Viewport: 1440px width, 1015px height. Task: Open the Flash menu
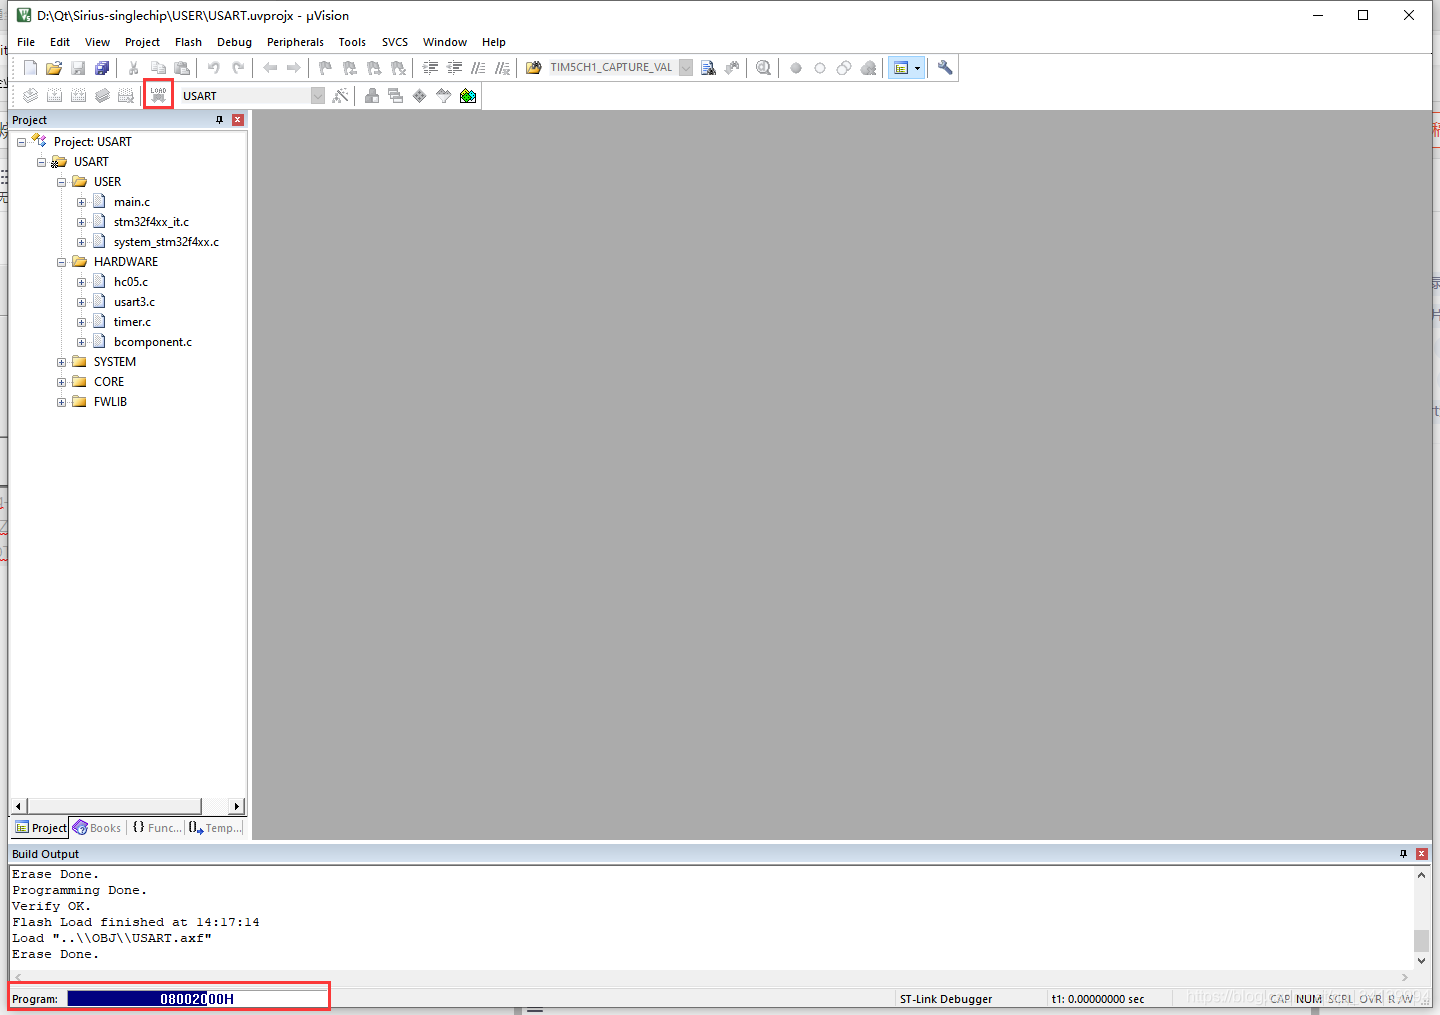click(x=188, y=42)
